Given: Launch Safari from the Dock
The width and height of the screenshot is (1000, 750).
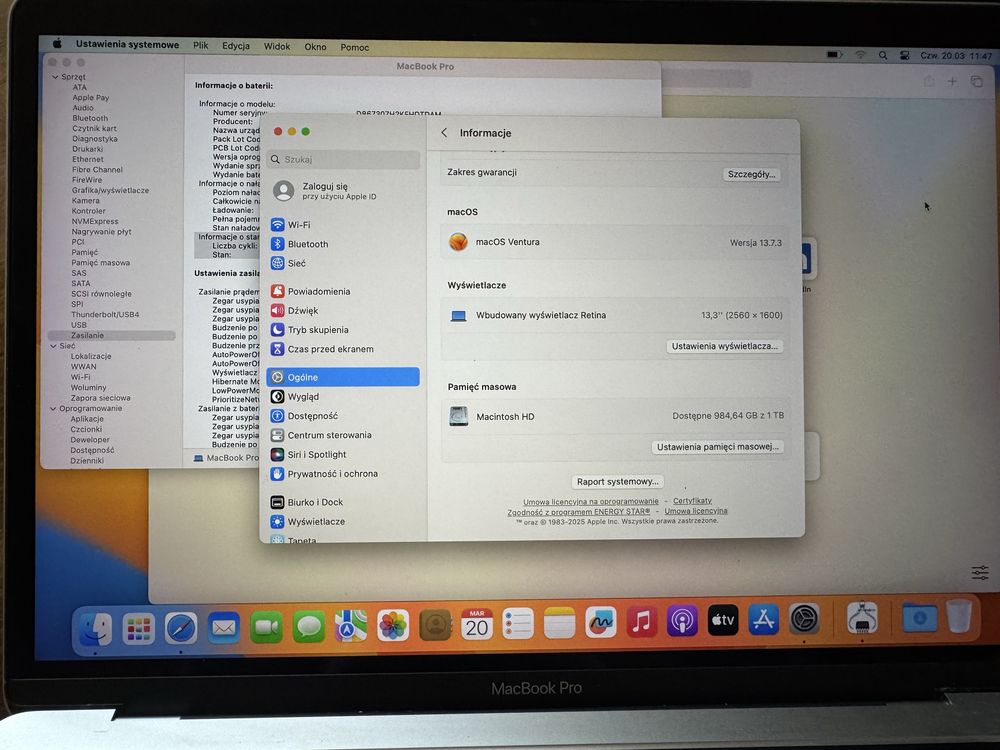Looking at the screenshot, I should tap(181, 628).
